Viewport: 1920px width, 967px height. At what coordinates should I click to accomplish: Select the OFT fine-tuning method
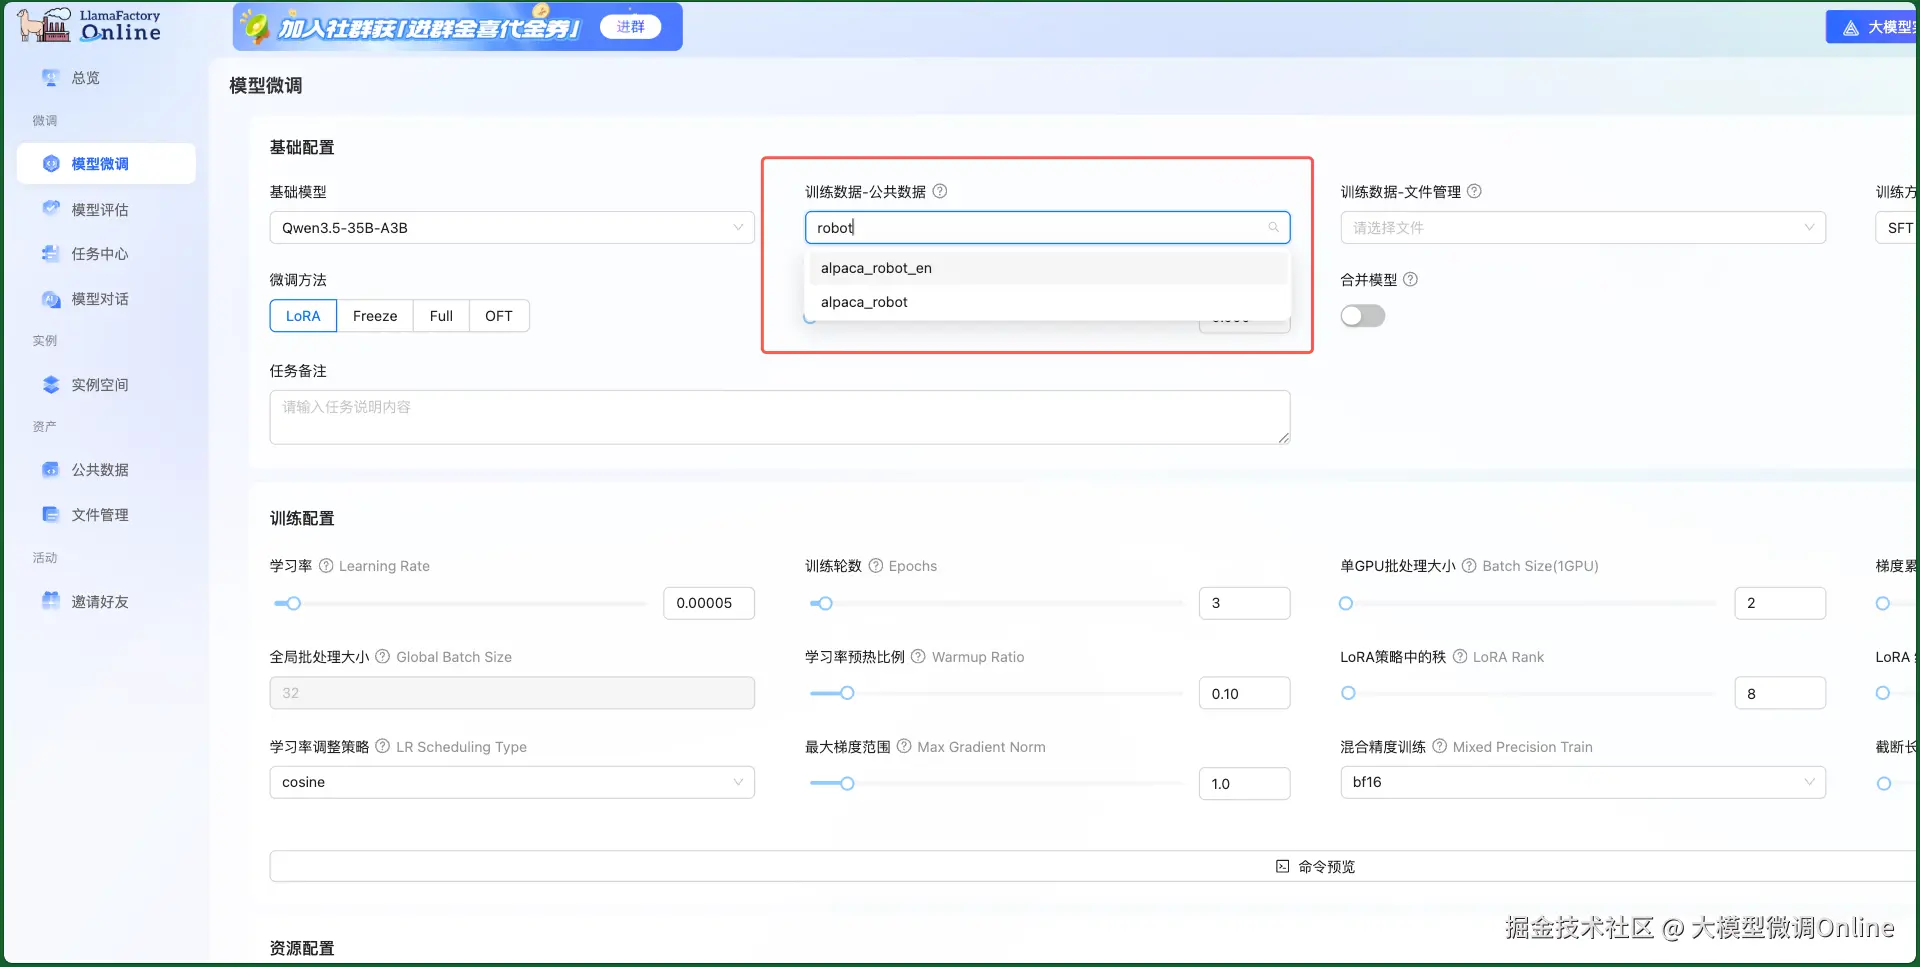[x=499, y=316]
